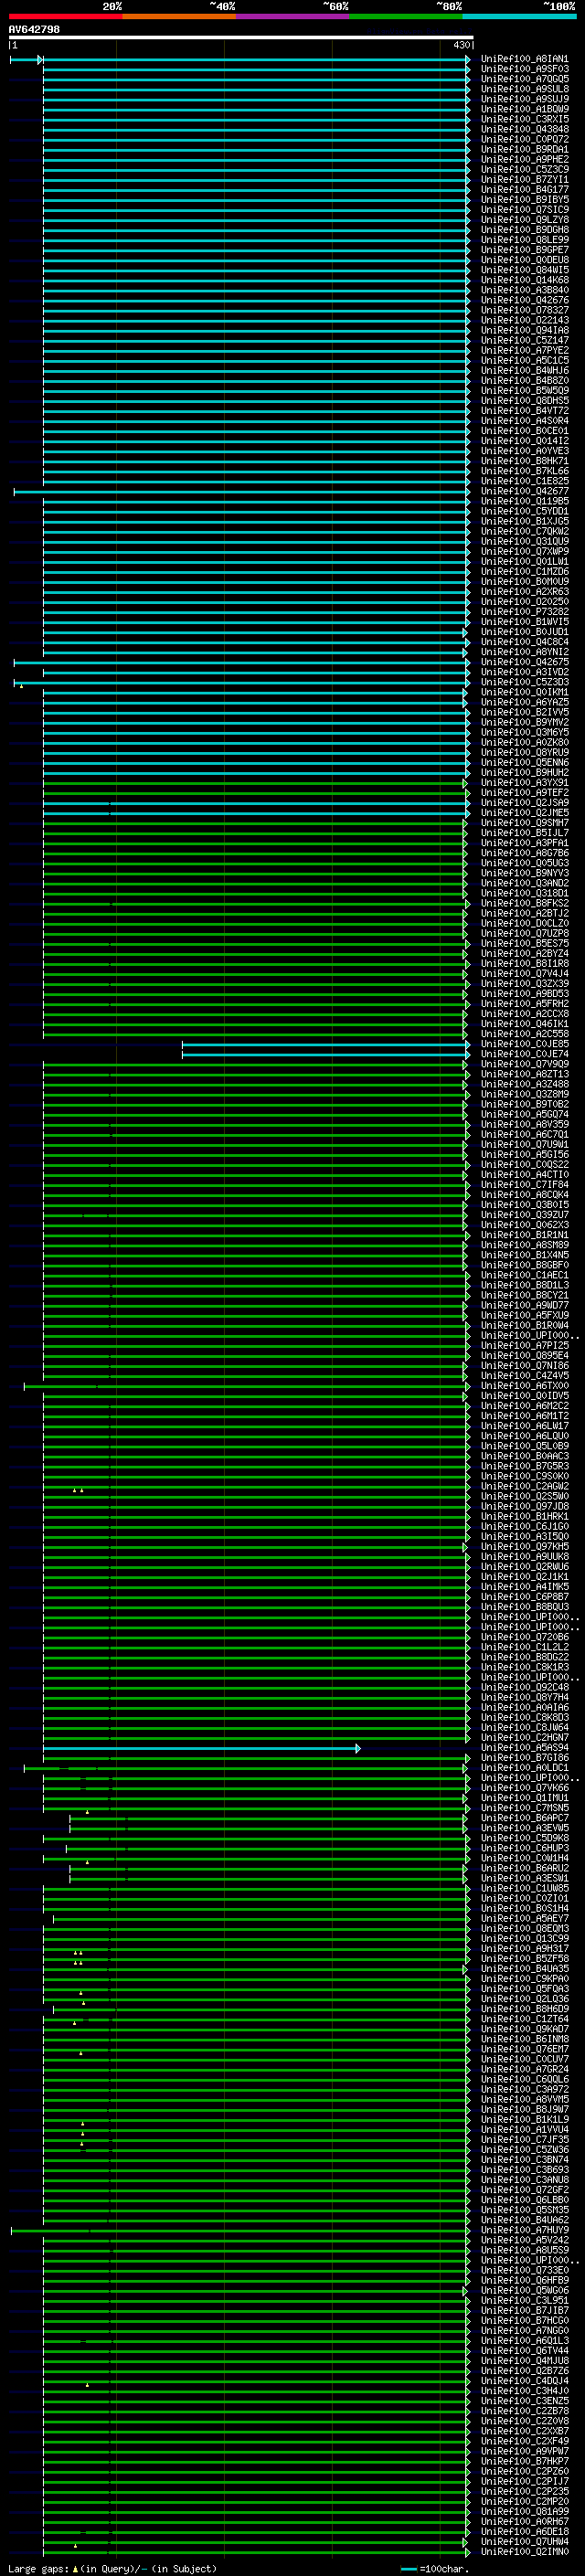
Task: Click the label UniRef100_Q14K68
Action: (x=524, y=280)
